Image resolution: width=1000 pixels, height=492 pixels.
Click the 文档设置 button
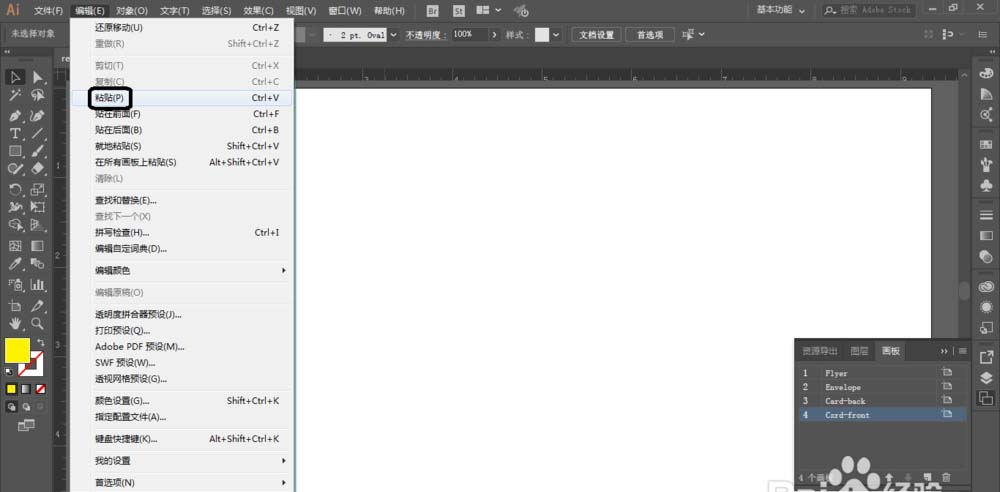pyautogui.click(x=598, y=34)
